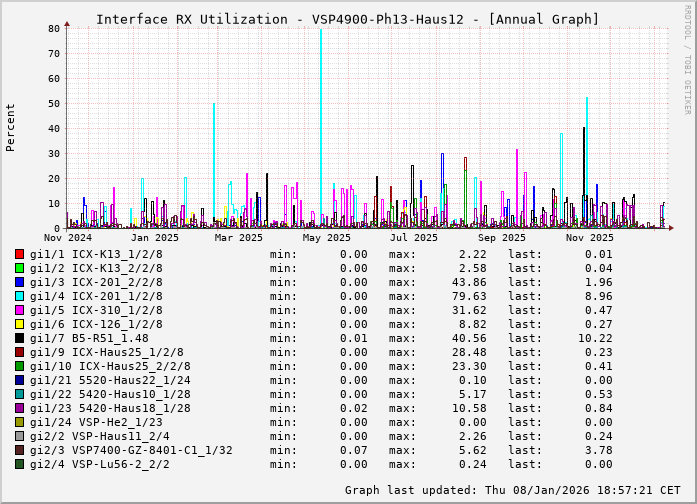The image size is (697, 504).
Task: Select the black gi1/7 B5-R51_1.48 swatch
Action: [x=20, y=338]
